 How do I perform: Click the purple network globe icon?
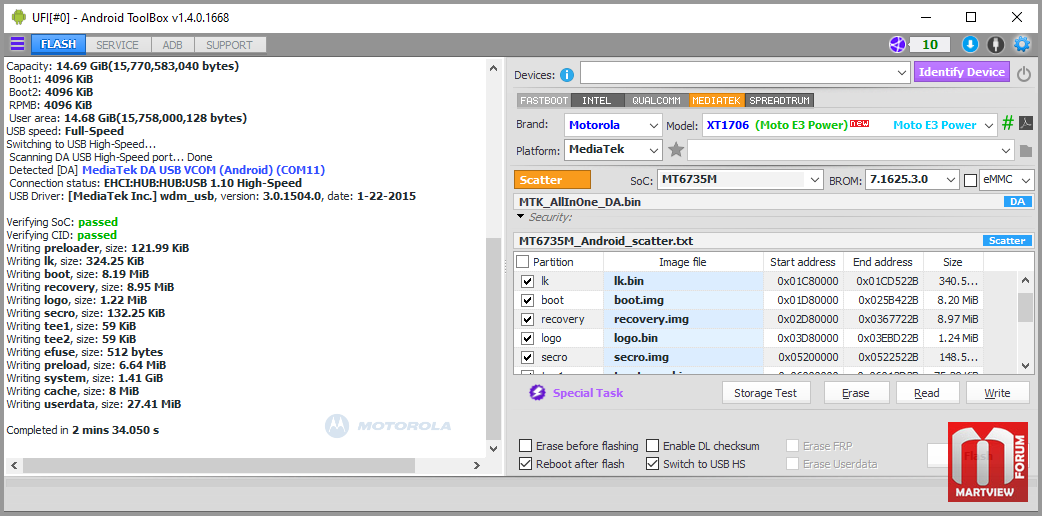(898, 45)
